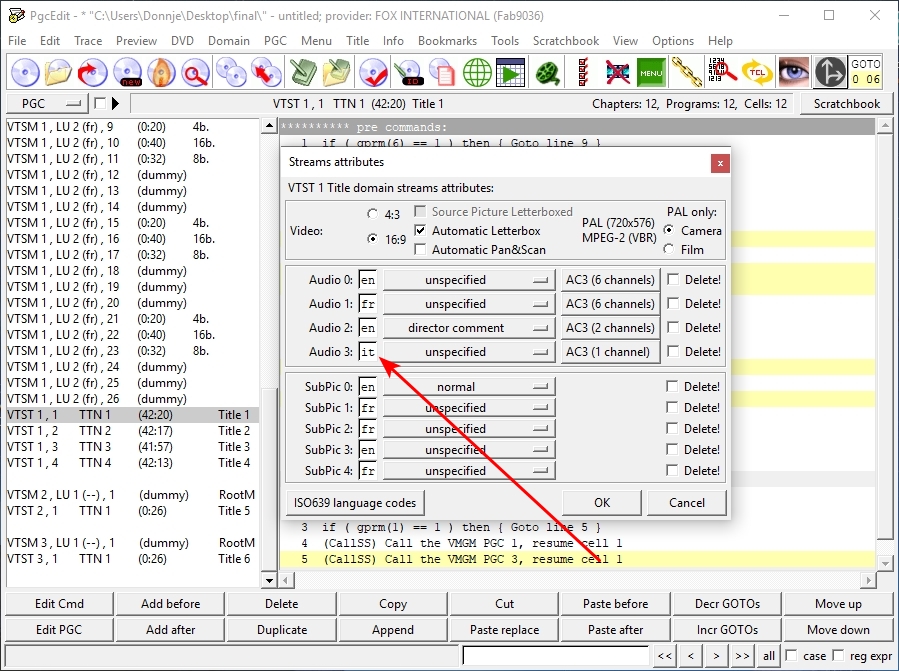The image size is (899, 671).
Task: Click the blue eye toolbar icon
Action: coord(794,73)
